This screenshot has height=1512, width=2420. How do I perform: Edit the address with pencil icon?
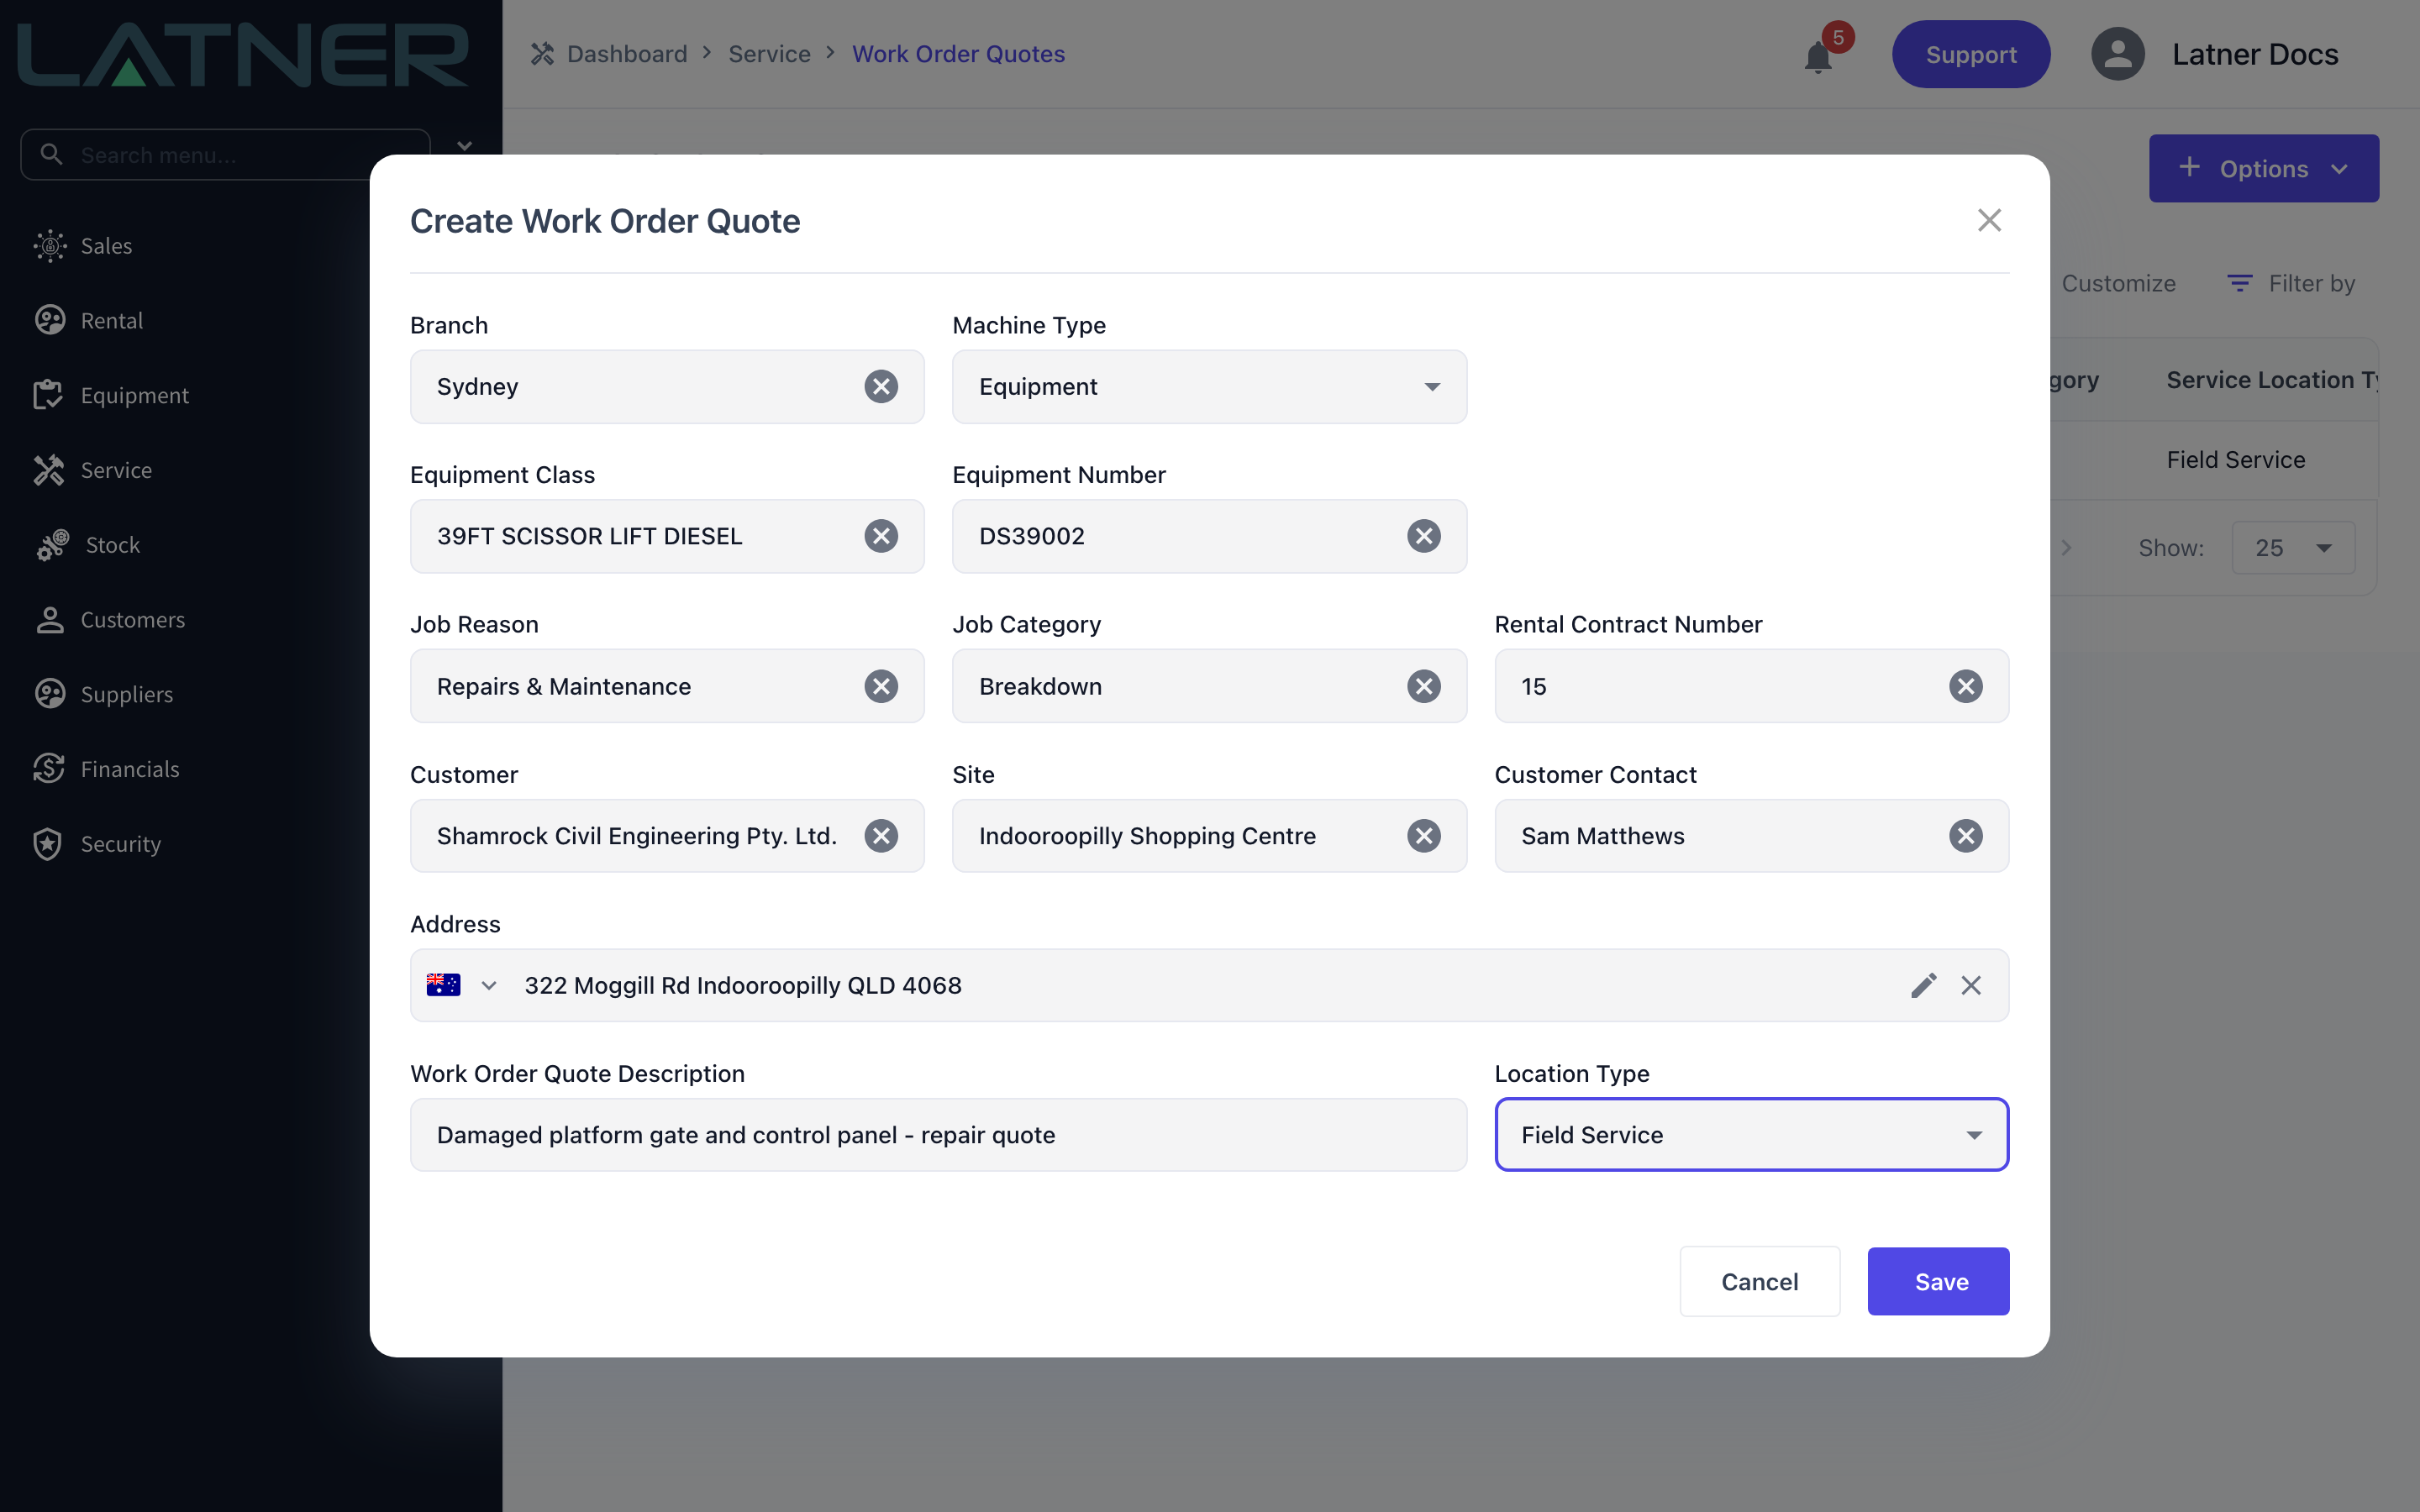(1924, 985)
